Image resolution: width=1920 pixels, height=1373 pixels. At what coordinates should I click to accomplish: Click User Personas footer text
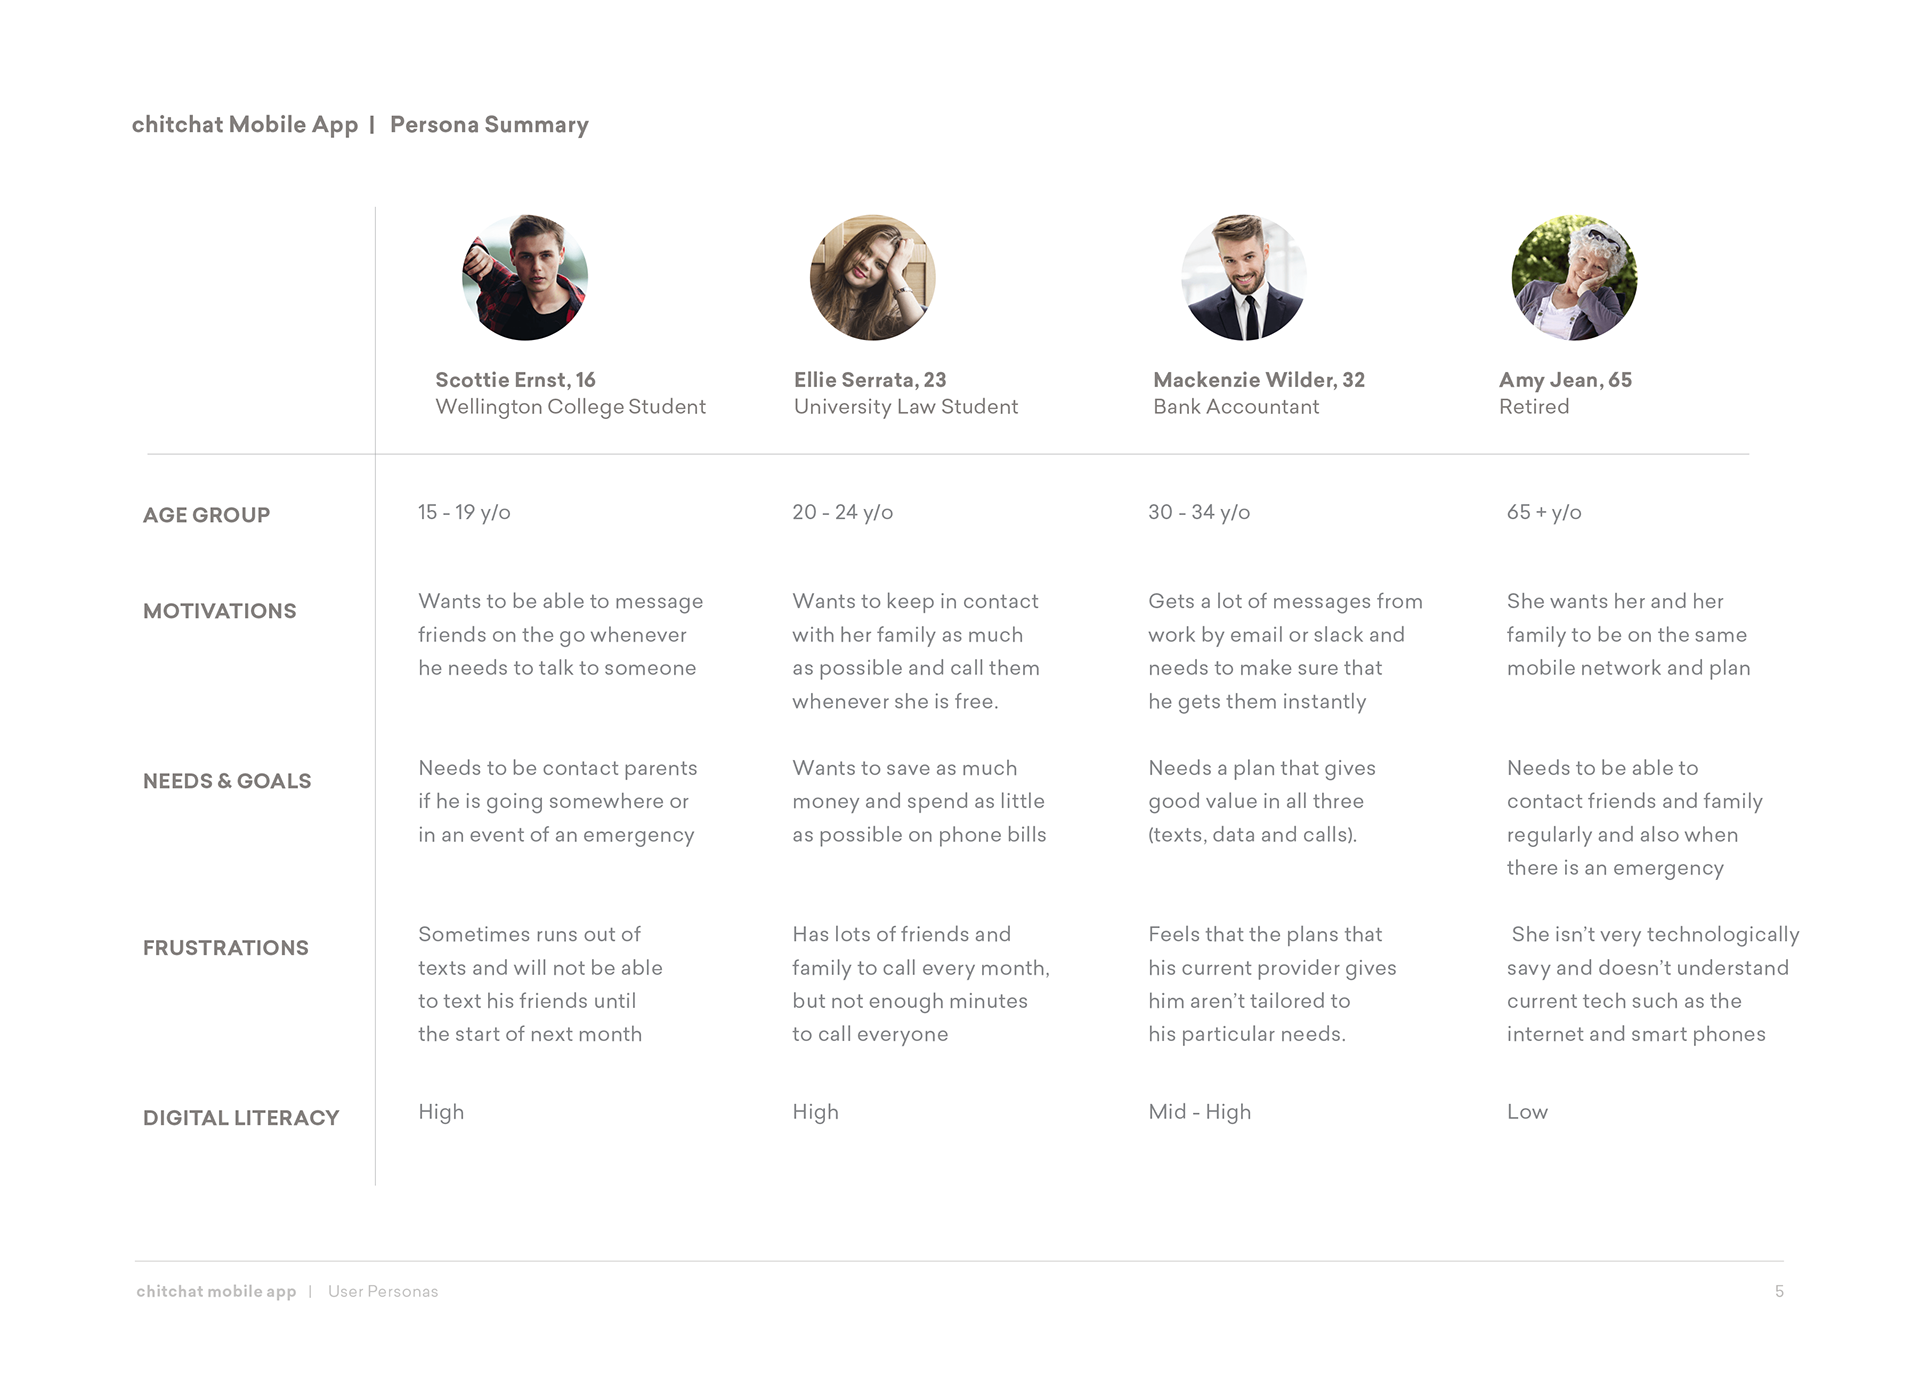click(383, 1292)
